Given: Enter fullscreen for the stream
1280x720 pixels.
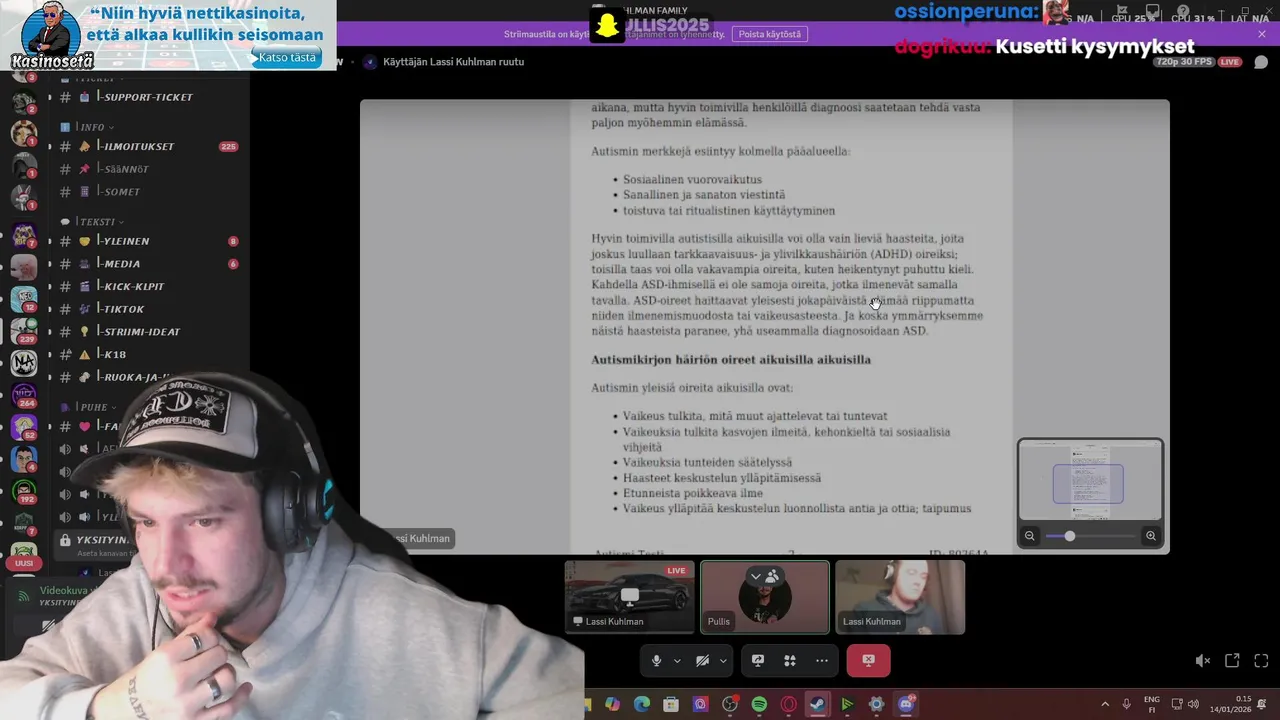Looking at the screenshot, I should (1261, 661).
